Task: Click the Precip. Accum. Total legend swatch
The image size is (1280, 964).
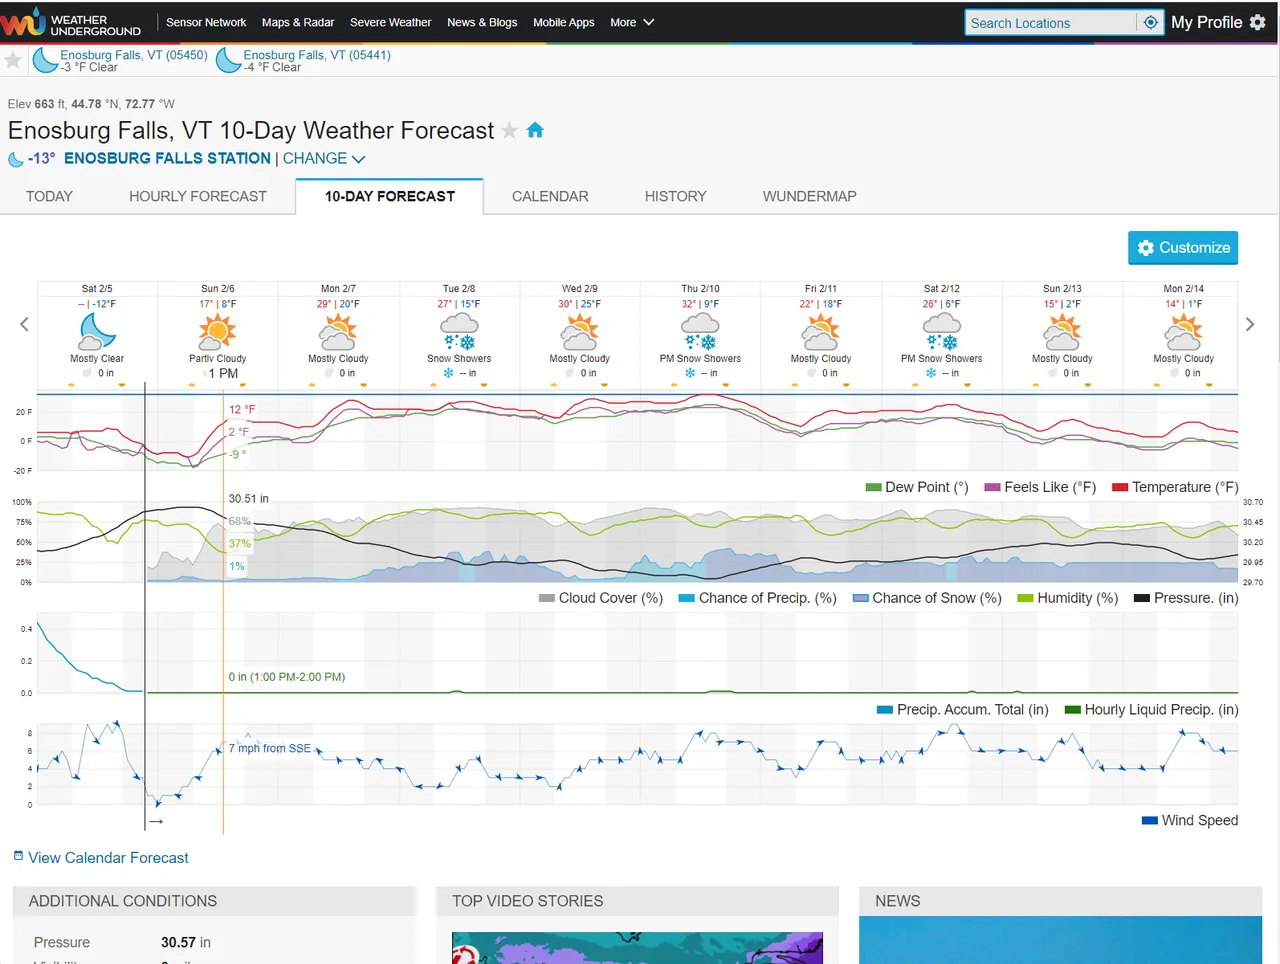Action: point(884,710)
